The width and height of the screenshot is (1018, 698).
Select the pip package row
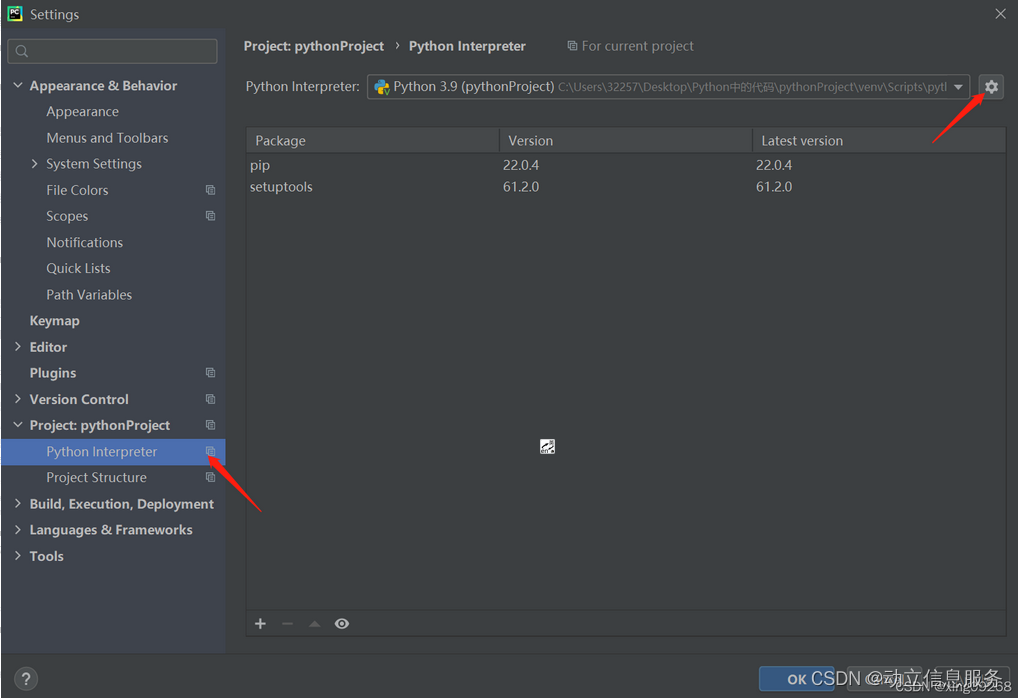point(626,165)
